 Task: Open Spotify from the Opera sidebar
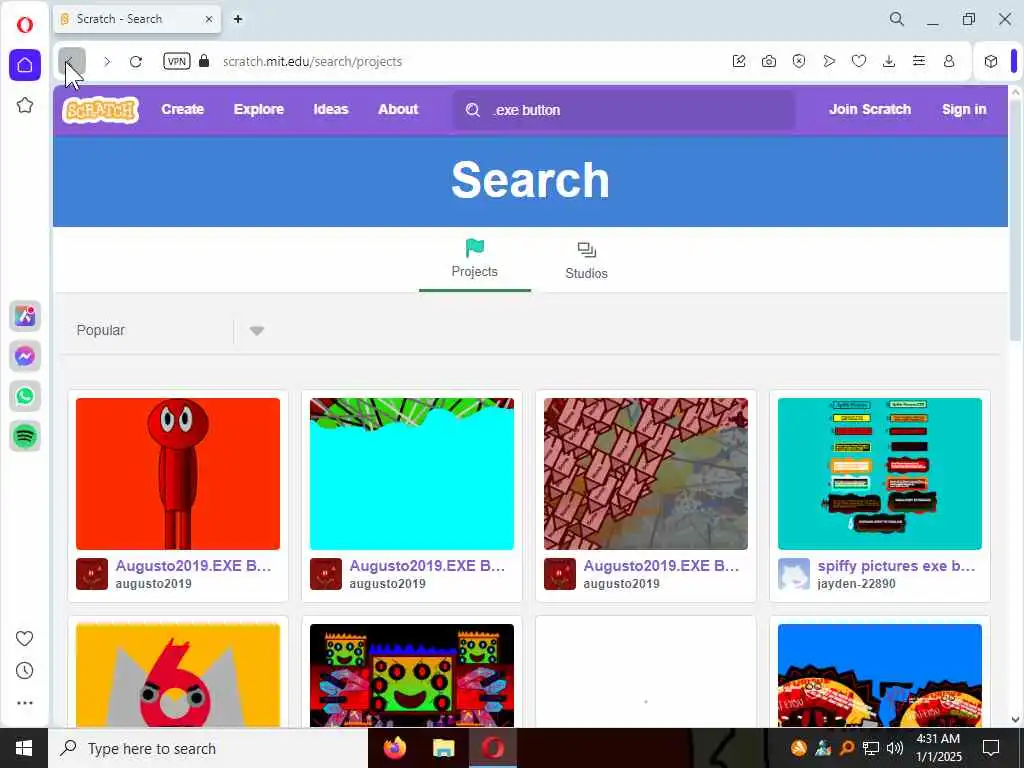coord(25,436)
